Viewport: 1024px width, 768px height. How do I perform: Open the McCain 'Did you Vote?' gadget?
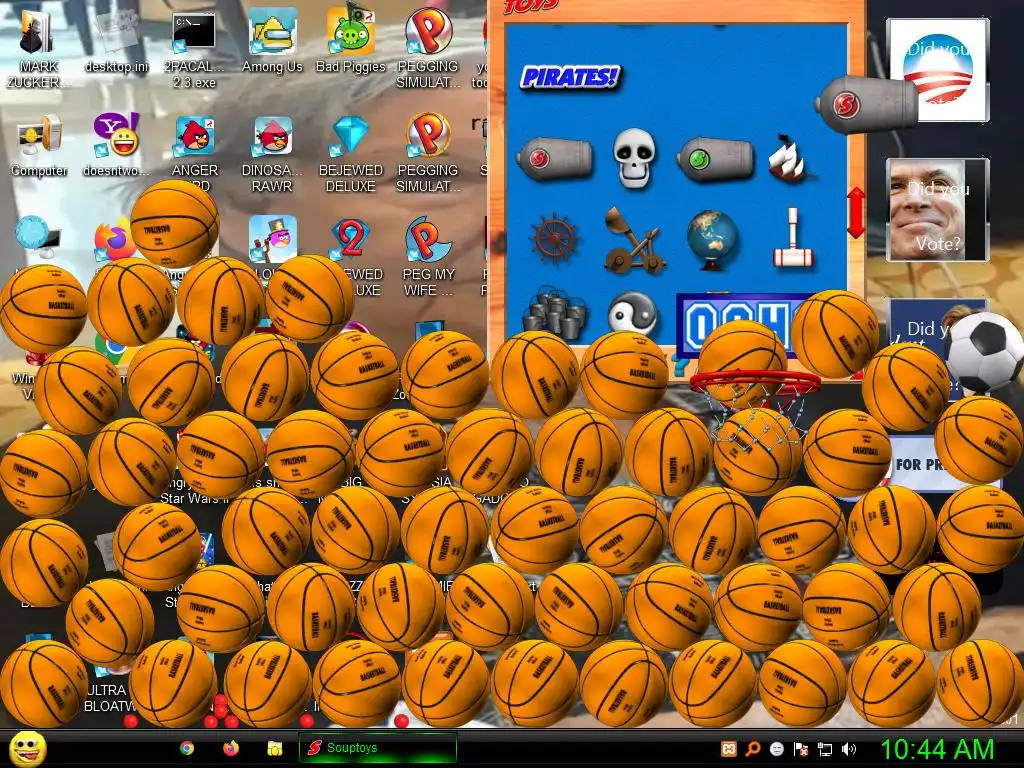(x=937, y=210)
